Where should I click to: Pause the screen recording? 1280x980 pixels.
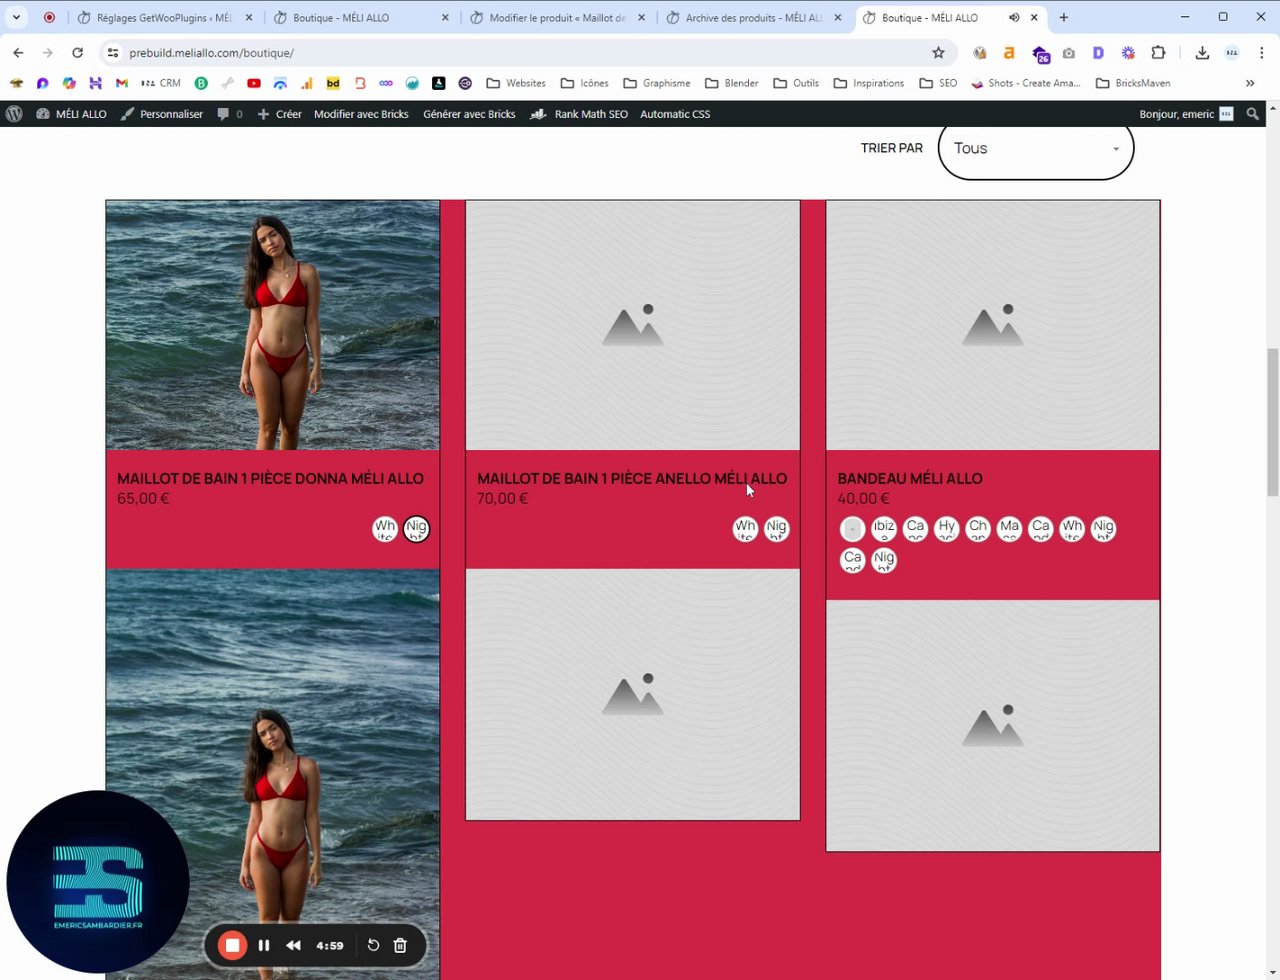(264, 945)
